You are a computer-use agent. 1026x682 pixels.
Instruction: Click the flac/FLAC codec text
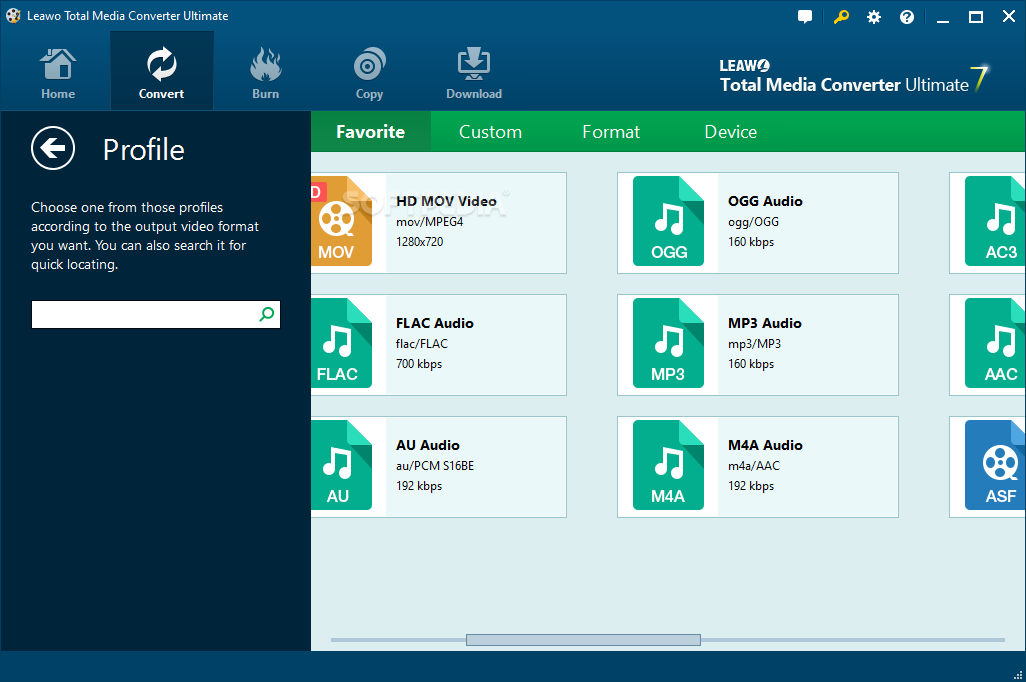coord(421,343)
